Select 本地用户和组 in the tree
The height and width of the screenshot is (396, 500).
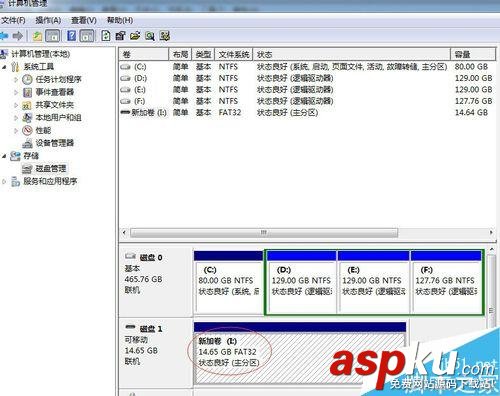point(58,118)
